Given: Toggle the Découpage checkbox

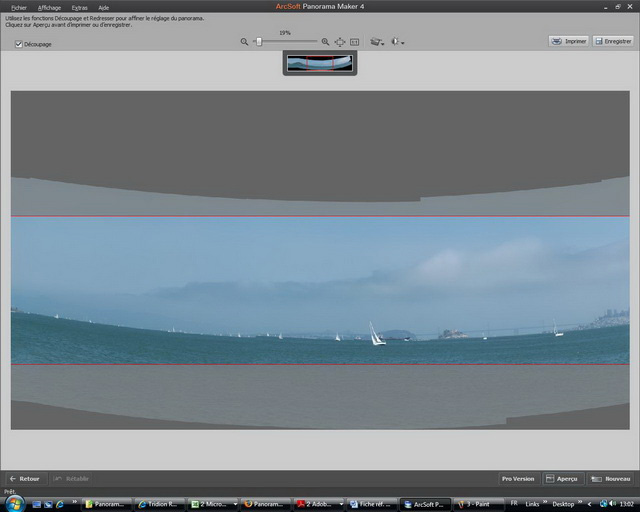Looking at the screenshot, I should (19, 44).
